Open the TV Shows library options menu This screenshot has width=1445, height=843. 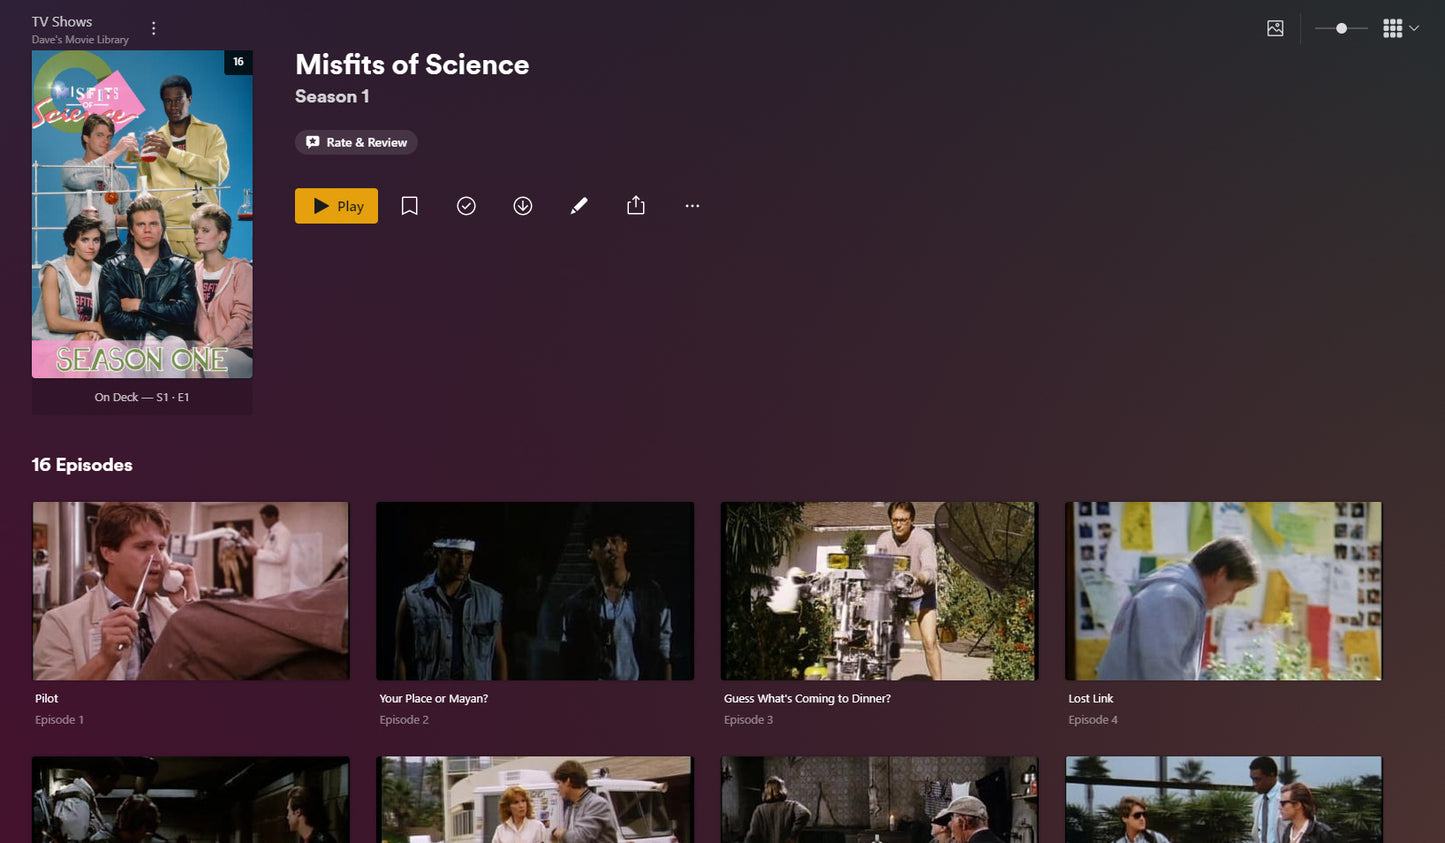153,28
